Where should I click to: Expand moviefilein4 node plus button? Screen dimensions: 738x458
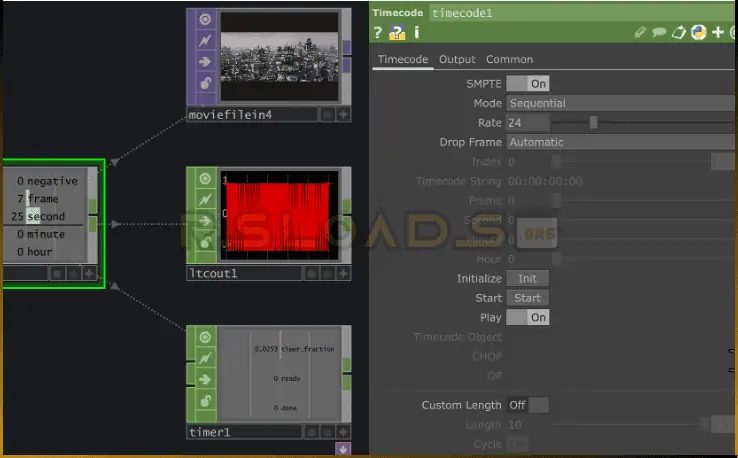coord(343,115)
